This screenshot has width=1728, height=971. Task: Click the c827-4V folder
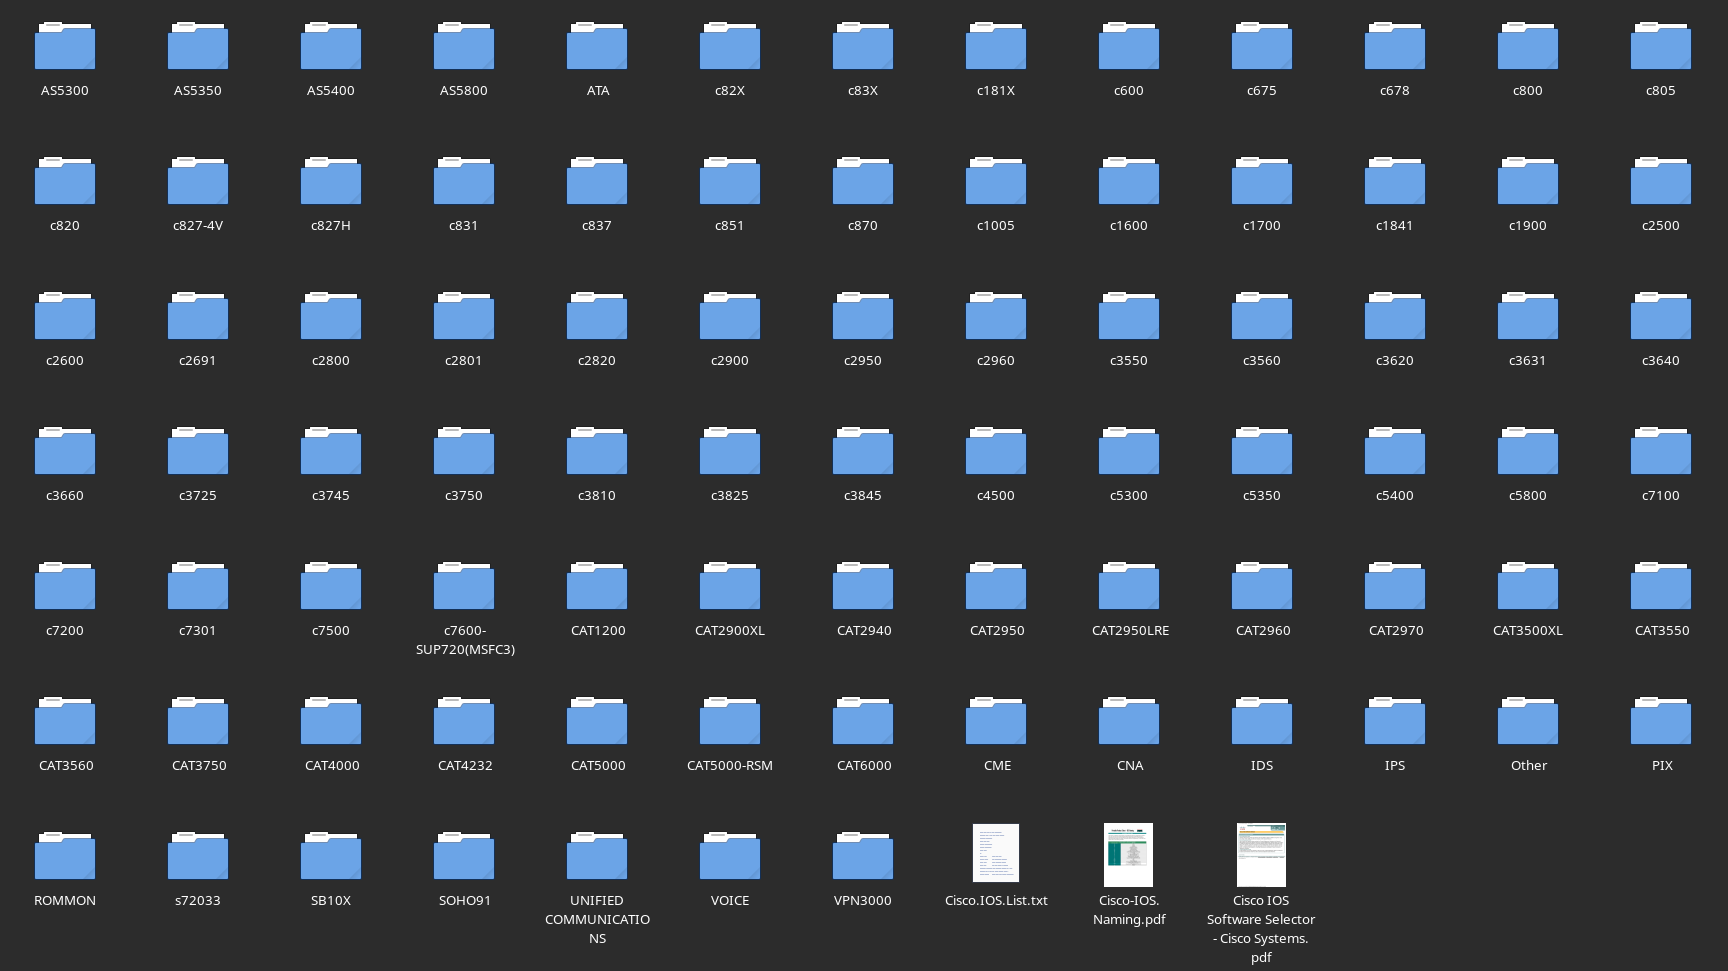click(198, 182)
